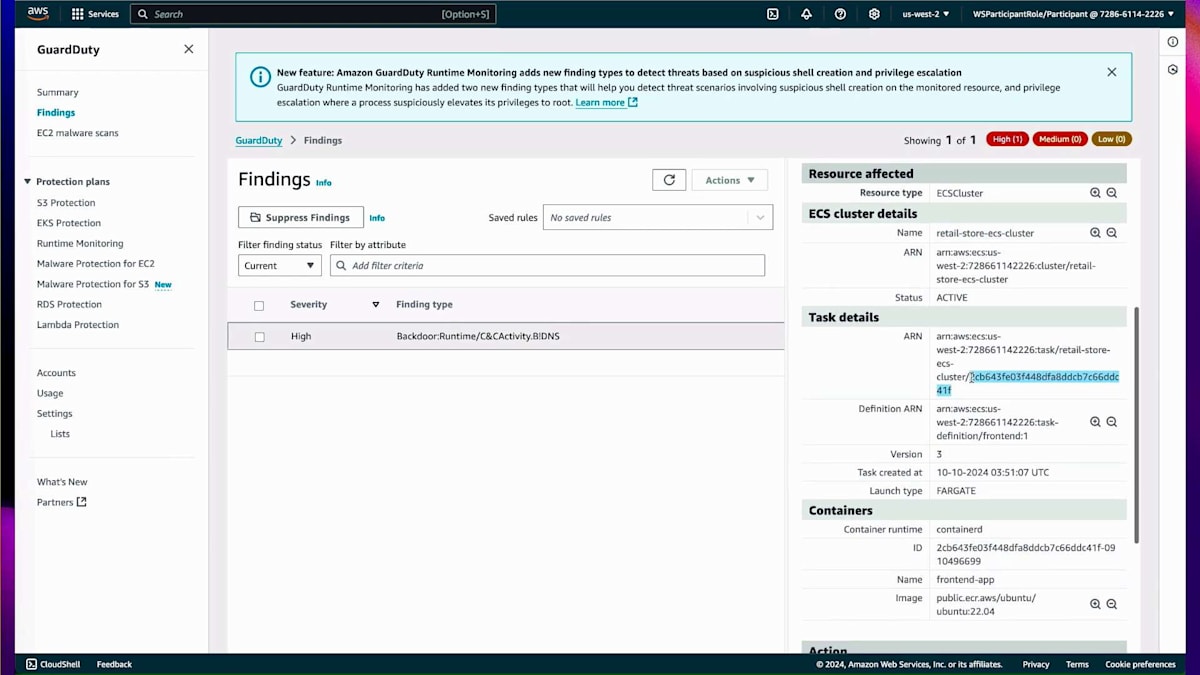Click the AWS console search field
Viewport: 1200px width, 675px height.
click(313, 14)
